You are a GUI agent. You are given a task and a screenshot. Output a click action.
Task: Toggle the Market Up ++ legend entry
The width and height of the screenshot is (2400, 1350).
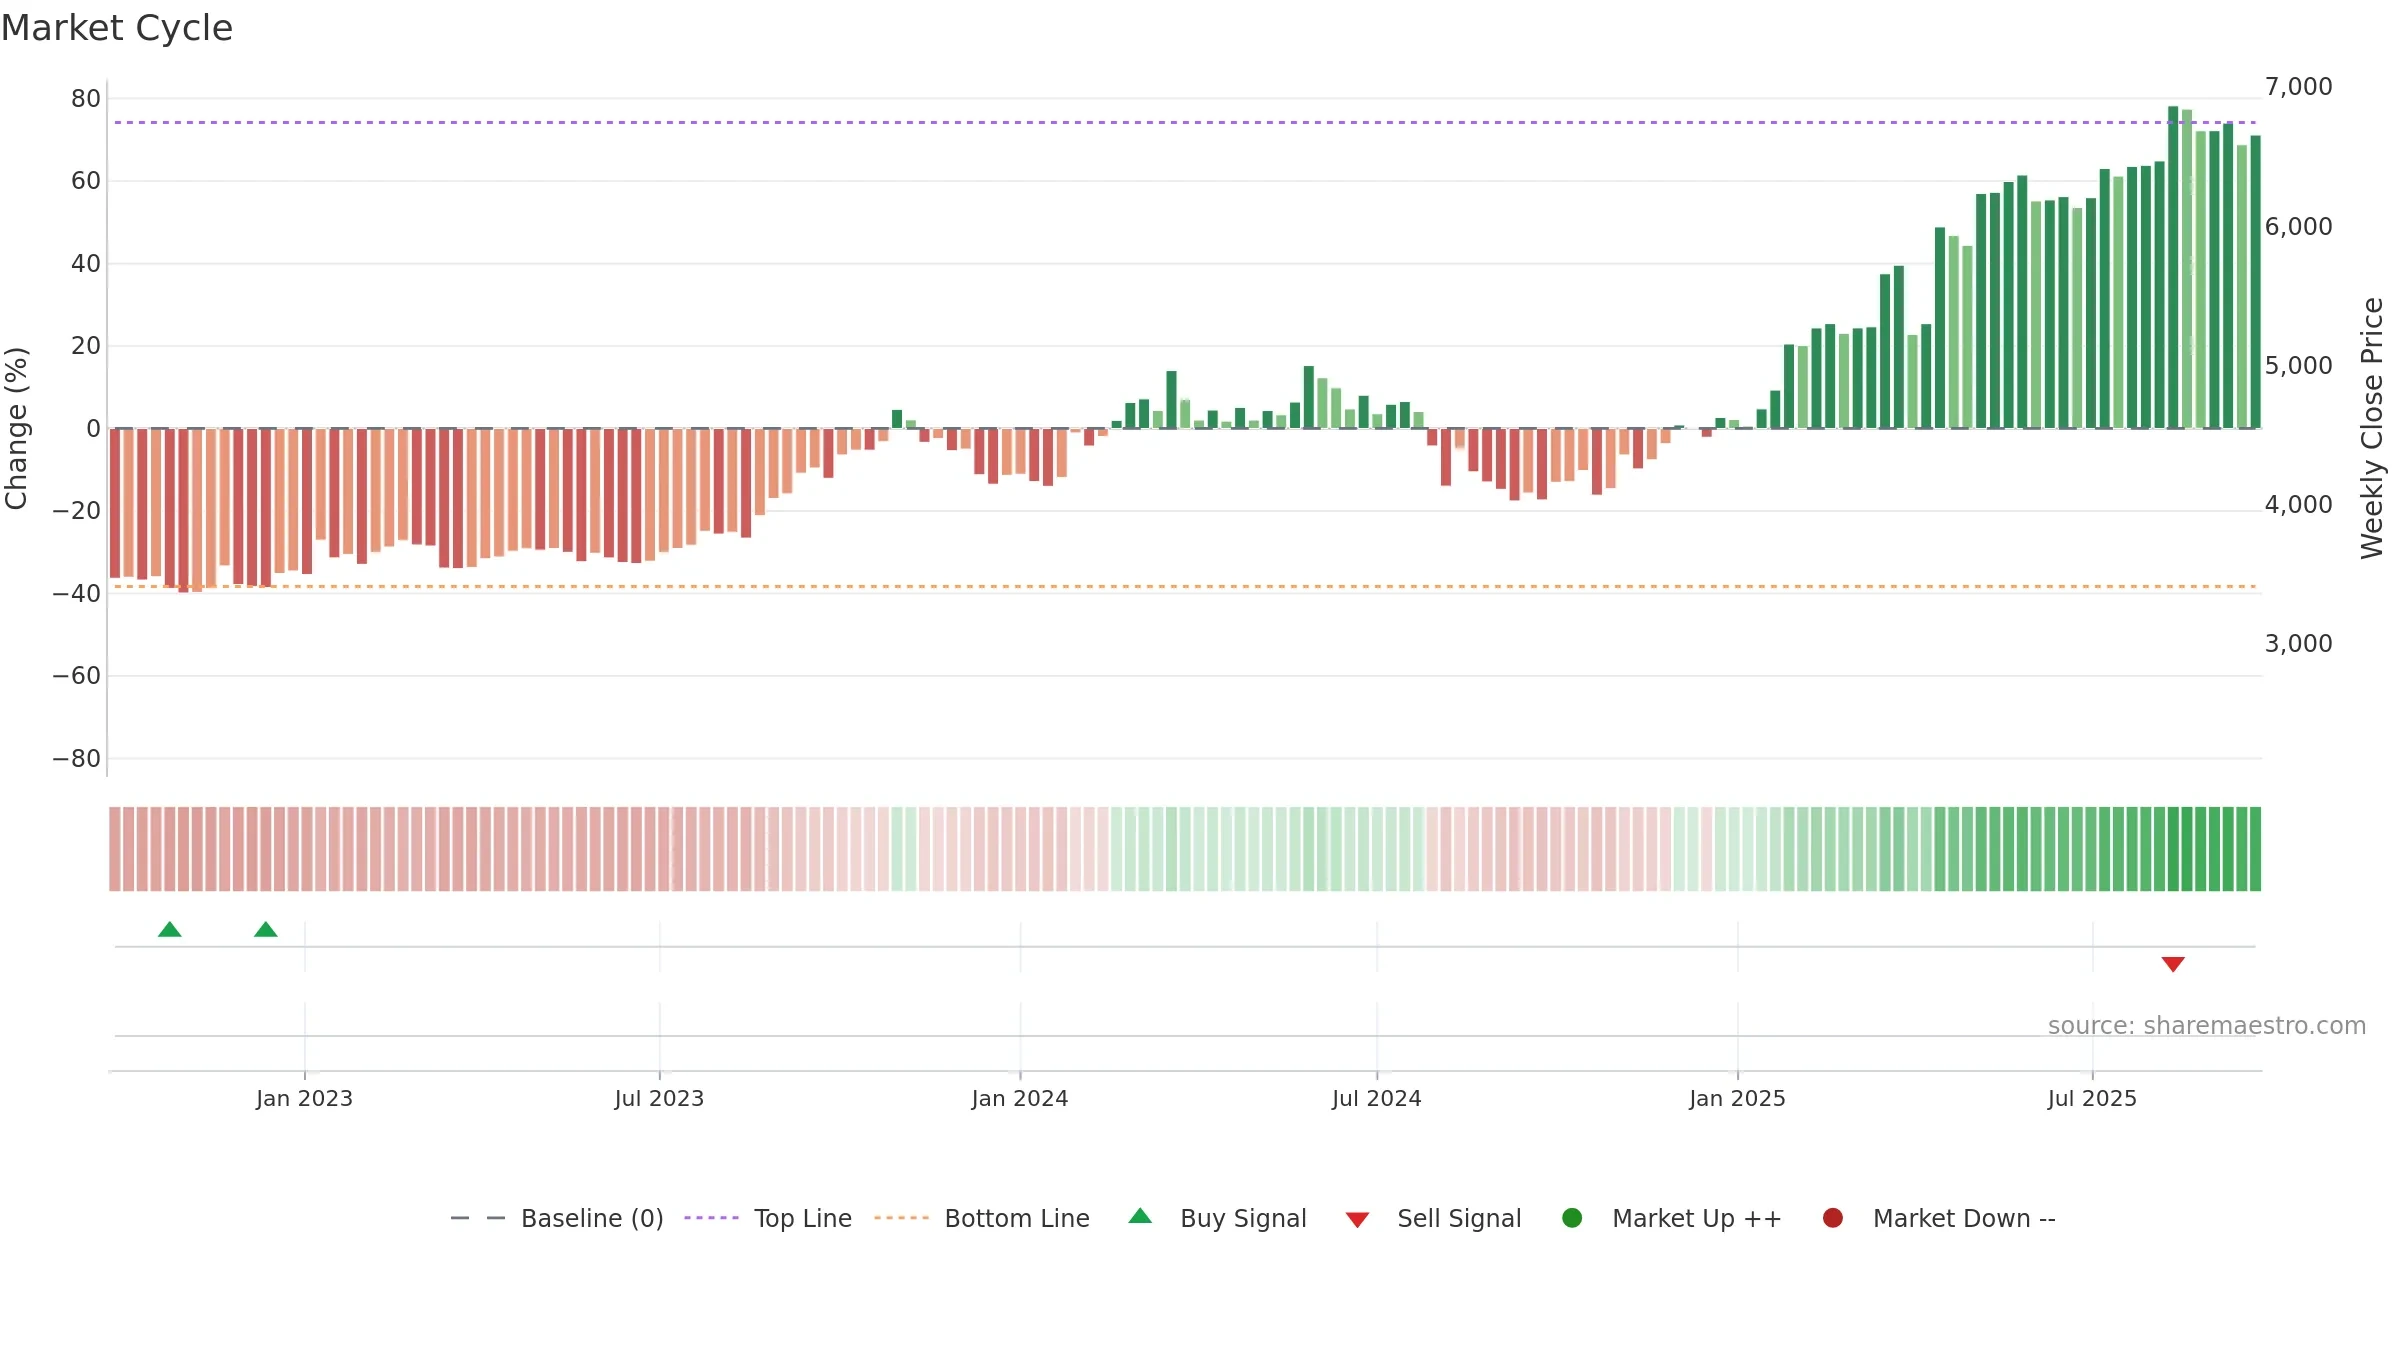[1672, 1218]
